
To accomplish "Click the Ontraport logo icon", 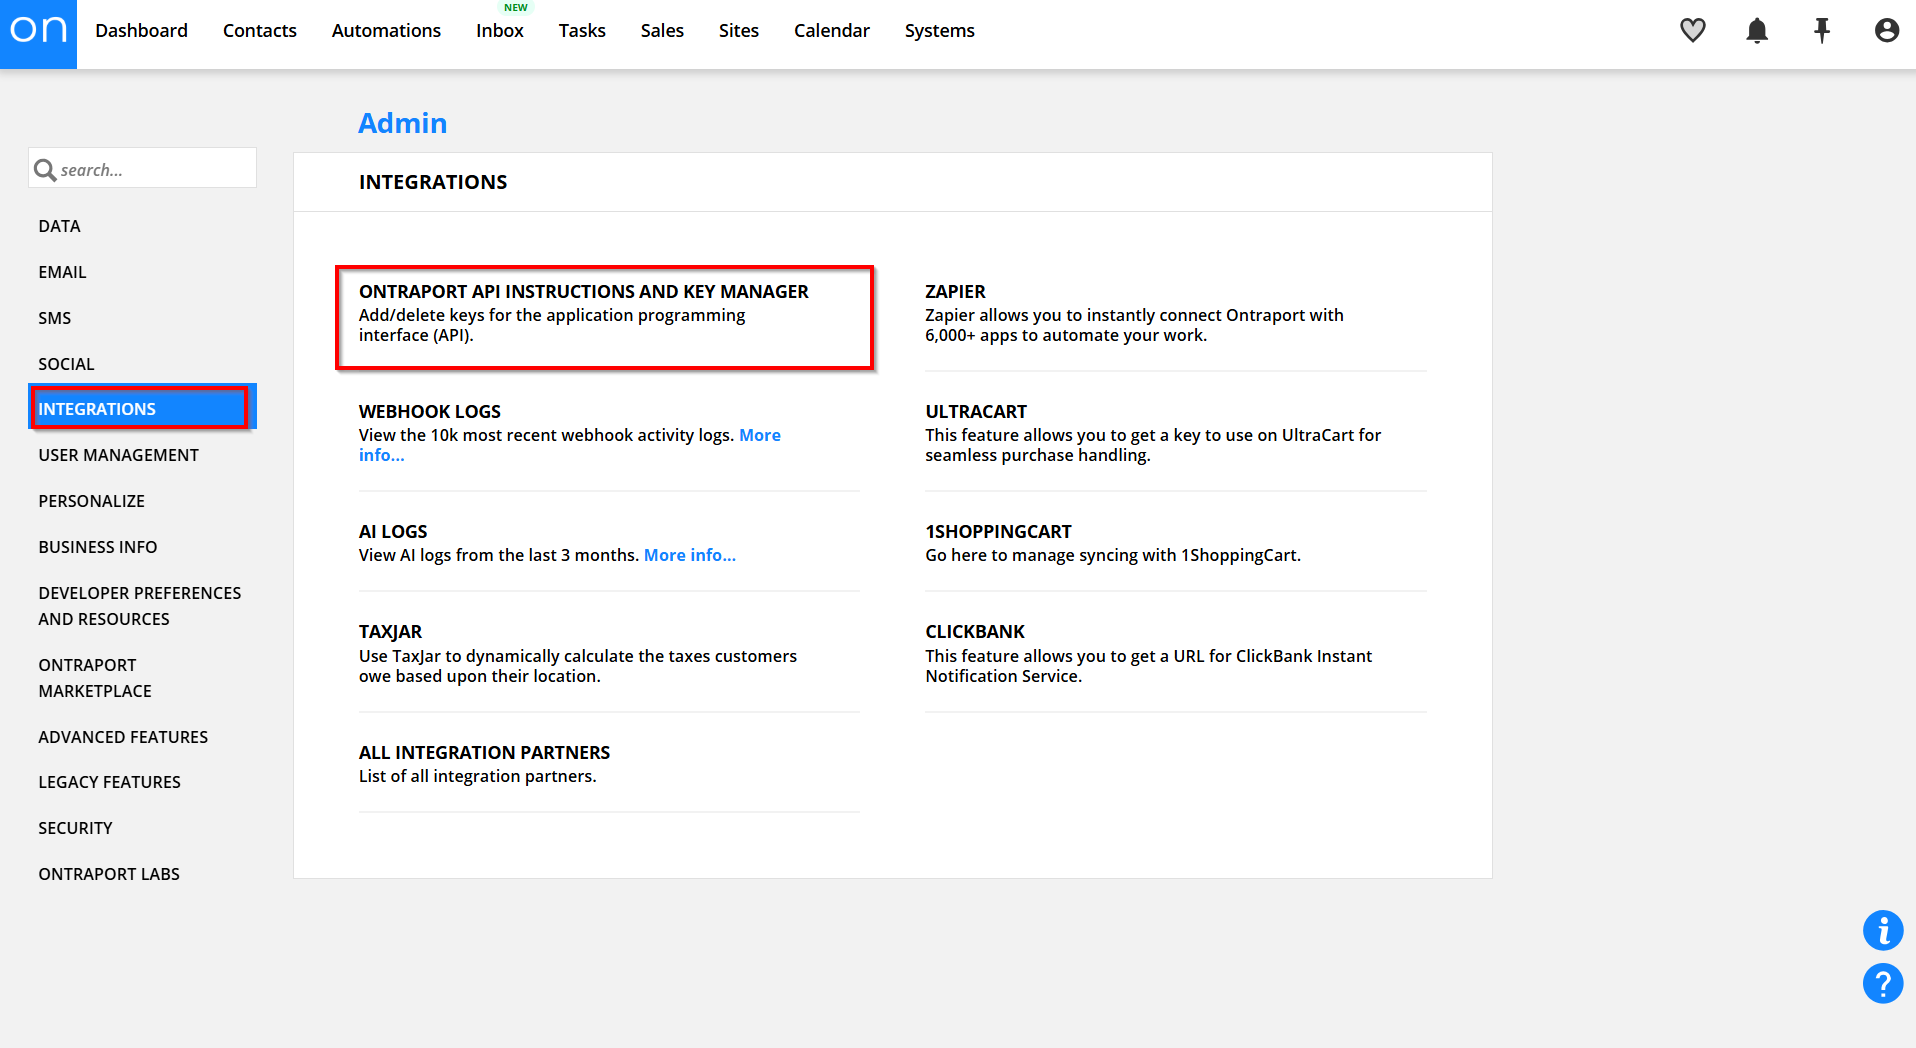I will 38,32.
